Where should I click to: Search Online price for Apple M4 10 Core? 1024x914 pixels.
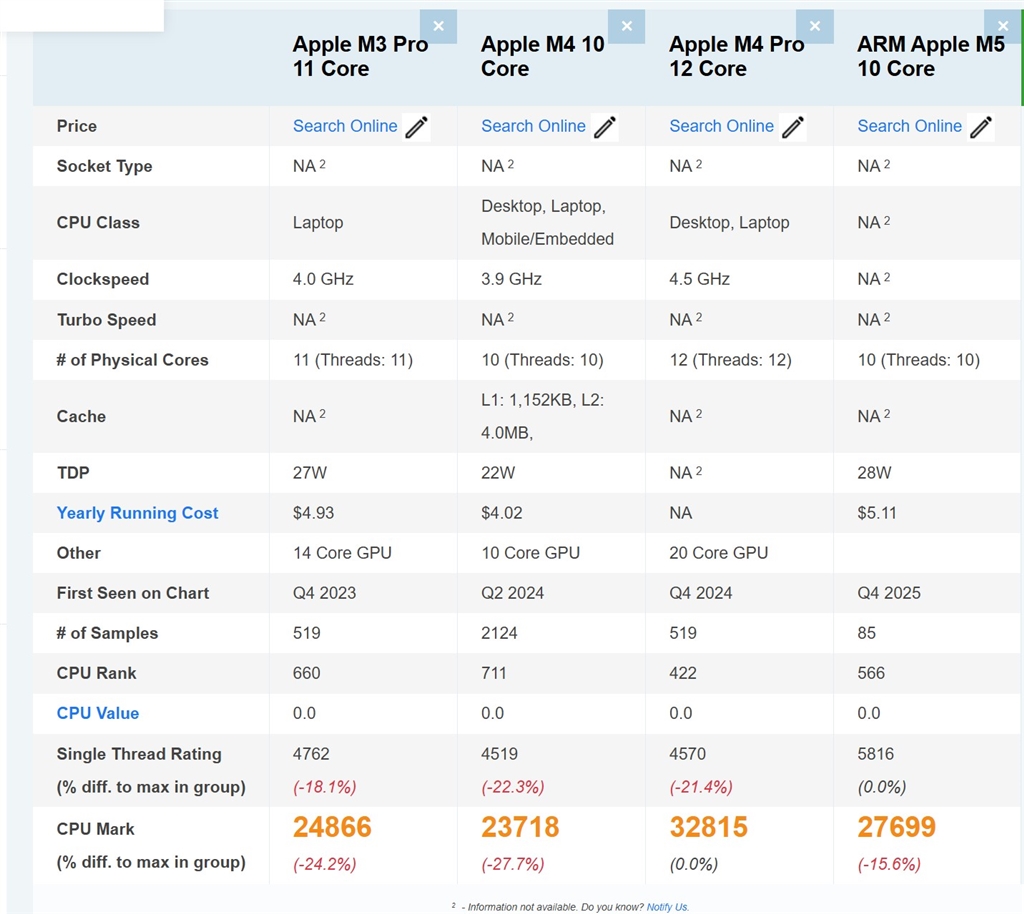click(533, 126)
